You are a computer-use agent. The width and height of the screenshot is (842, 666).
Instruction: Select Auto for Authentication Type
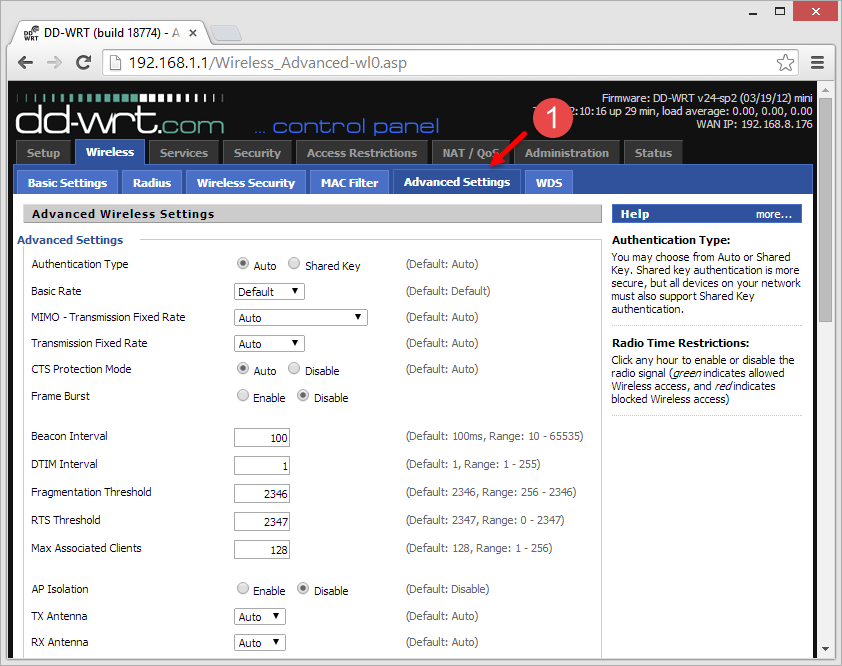point(243,264)
